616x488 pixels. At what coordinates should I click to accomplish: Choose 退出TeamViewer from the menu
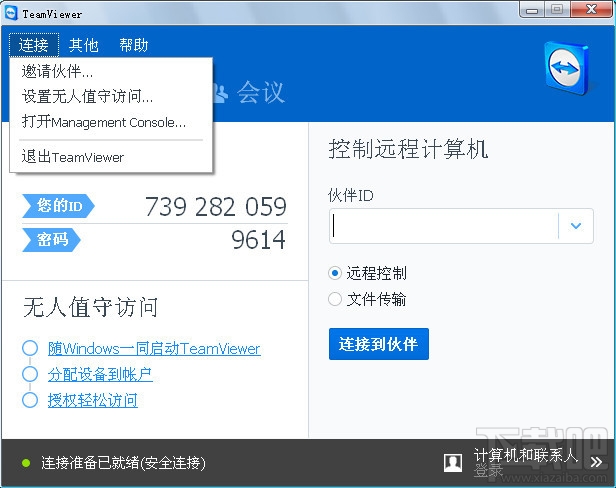tap(111, 157)
